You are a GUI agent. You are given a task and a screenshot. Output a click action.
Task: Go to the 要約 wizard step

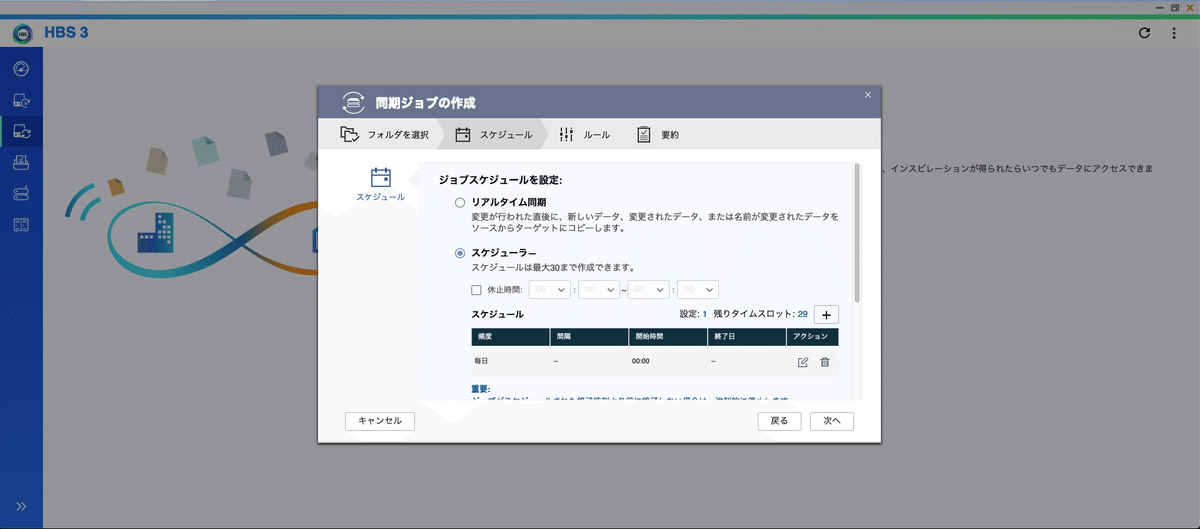(657, 134)
